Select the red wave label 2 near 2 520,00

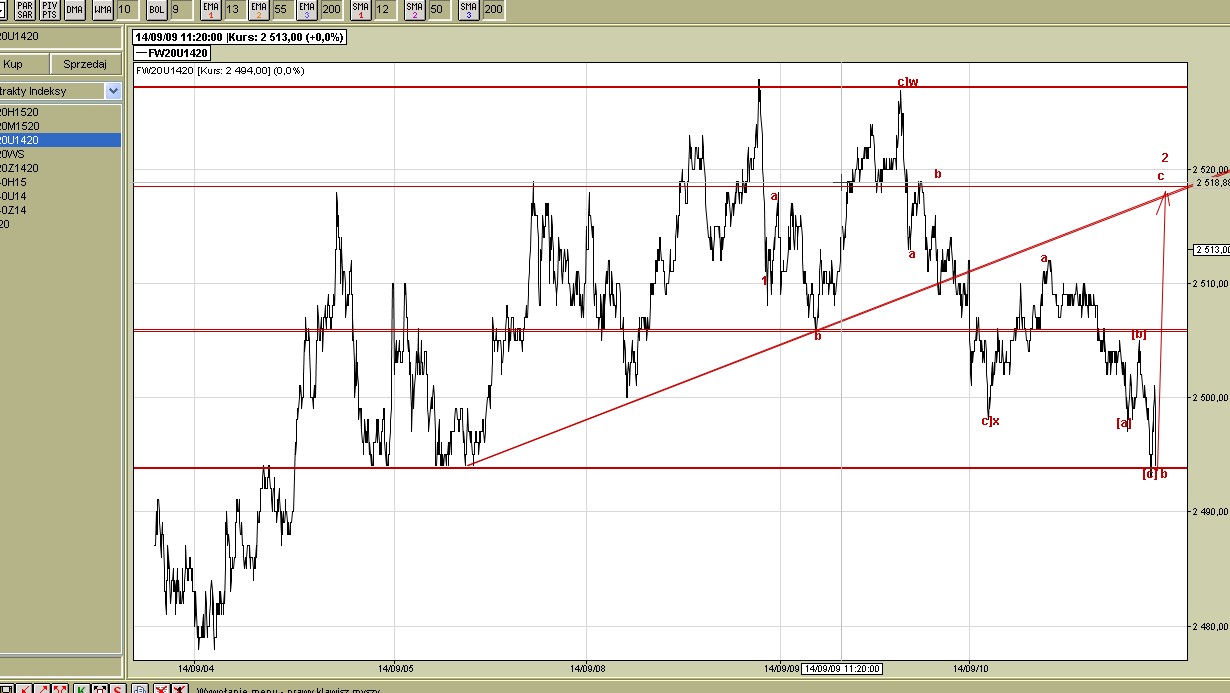click(1165, 158)
